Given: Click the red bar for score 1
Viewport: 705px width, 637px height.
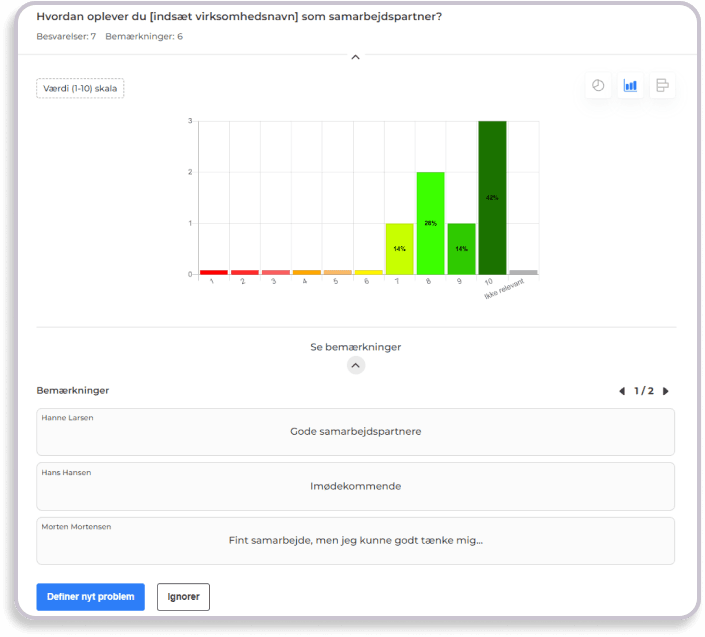Looking at the screenshot, I should pos(213,272).
